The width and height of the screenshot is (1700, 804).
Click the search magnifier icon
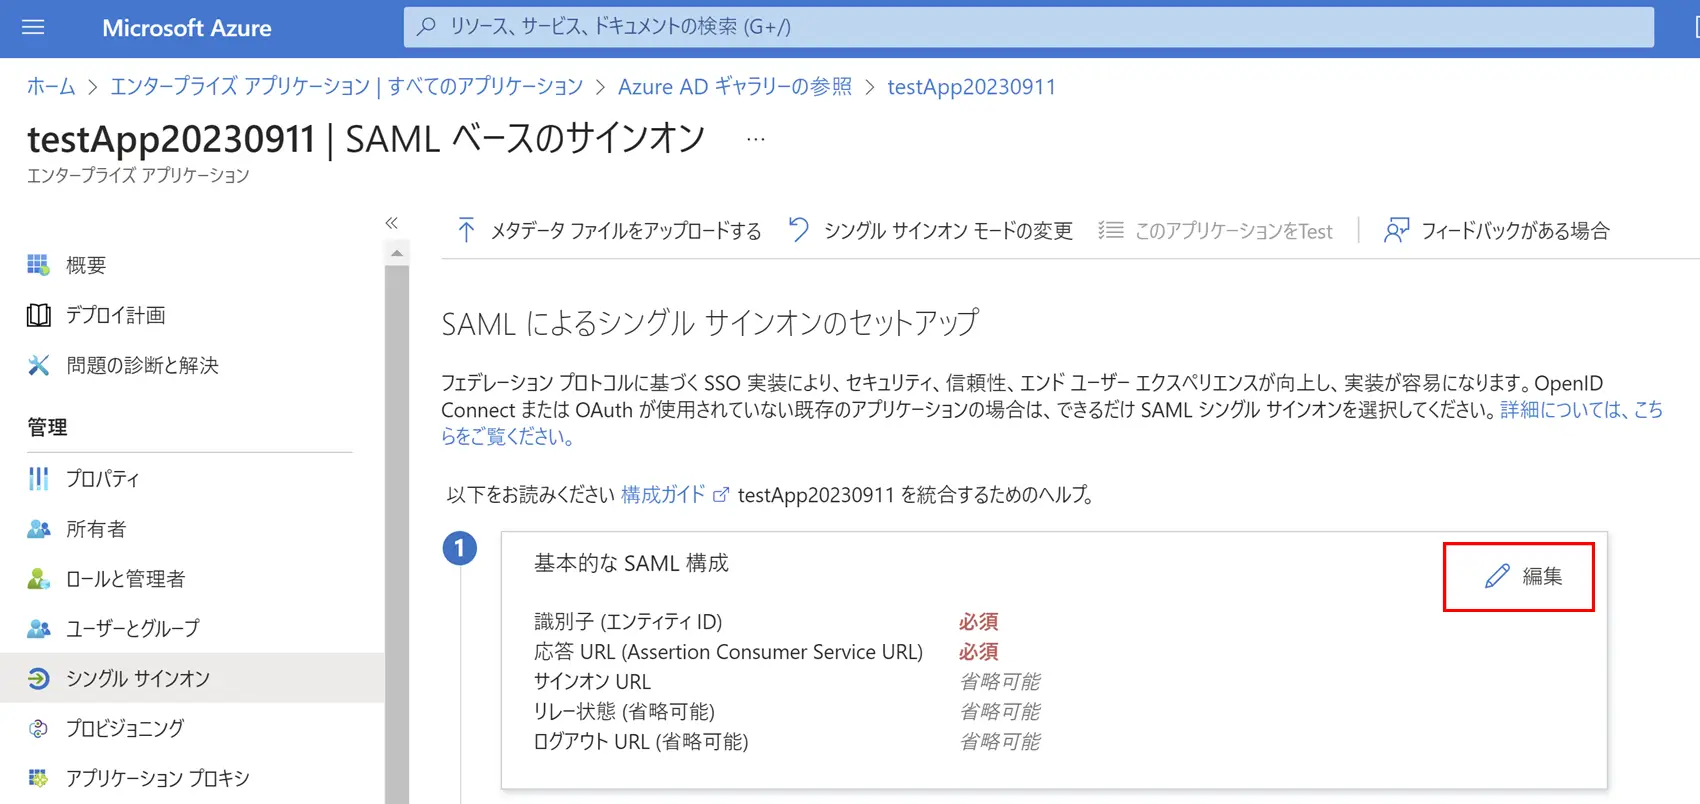pos(427,27)
